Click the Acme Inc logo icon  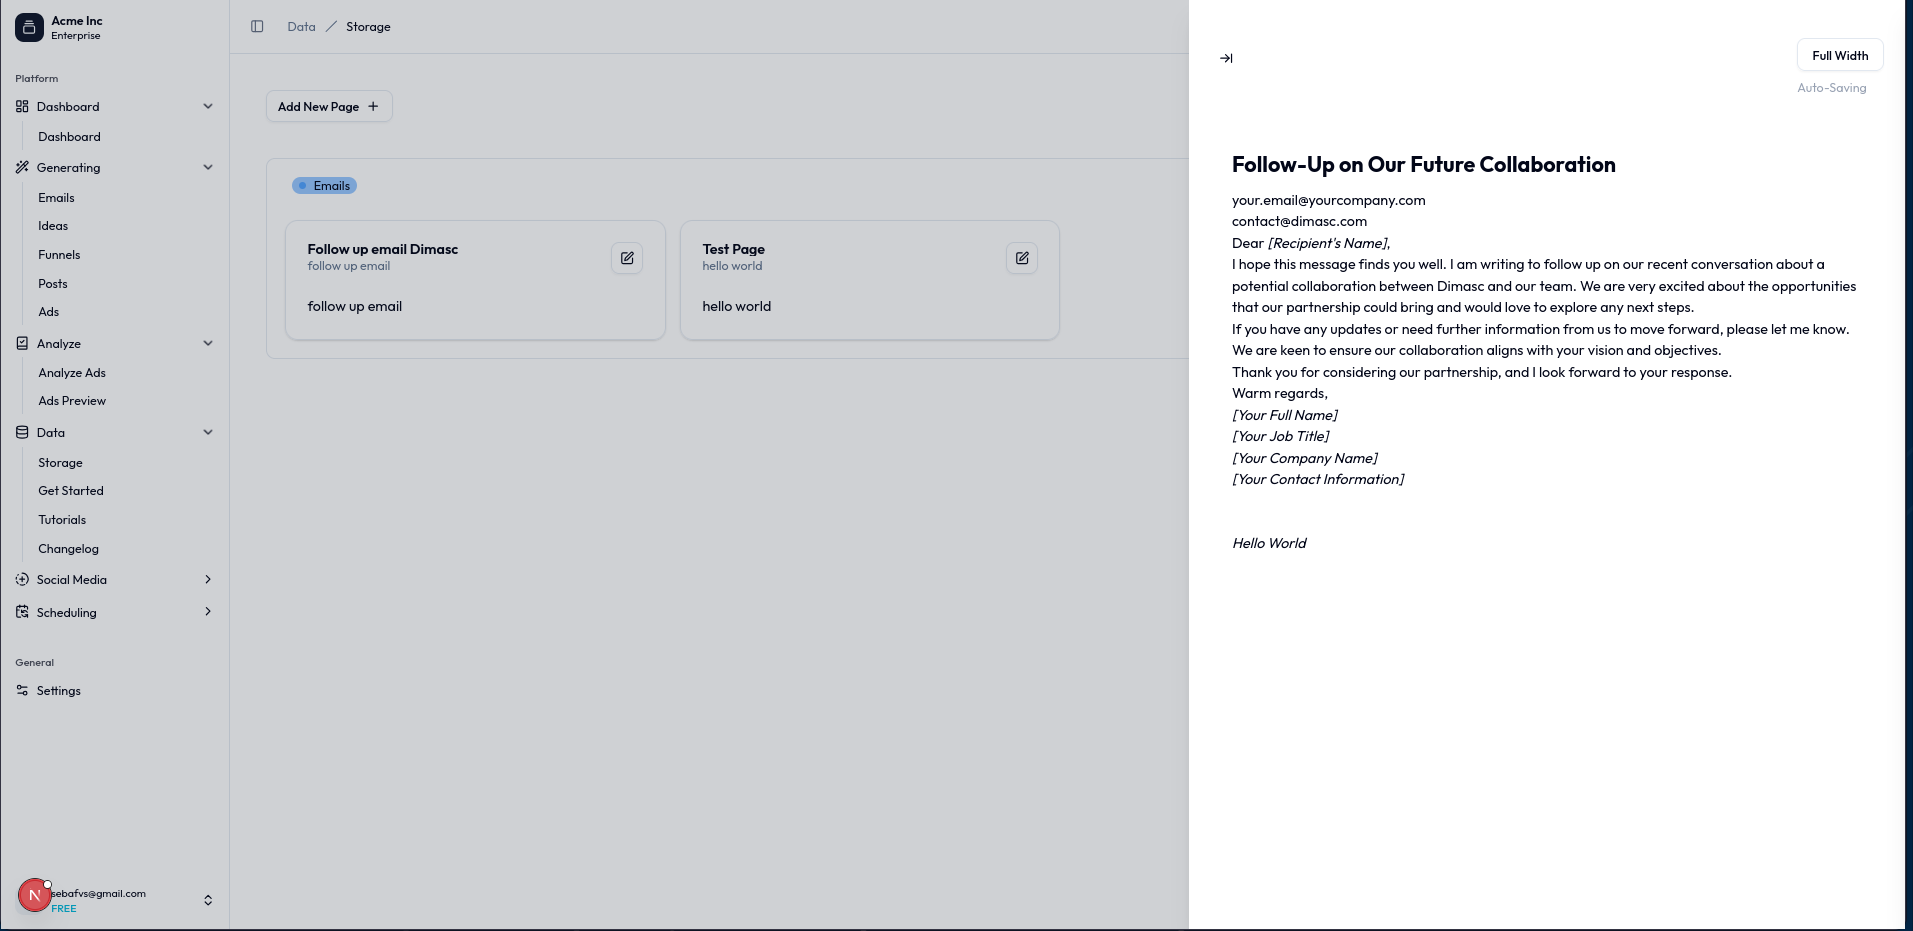29,27
